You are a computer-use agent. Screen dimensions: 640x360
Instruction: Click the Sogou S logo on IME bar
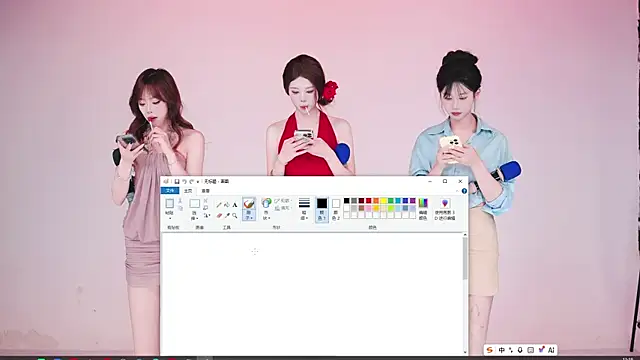(490, 350)
